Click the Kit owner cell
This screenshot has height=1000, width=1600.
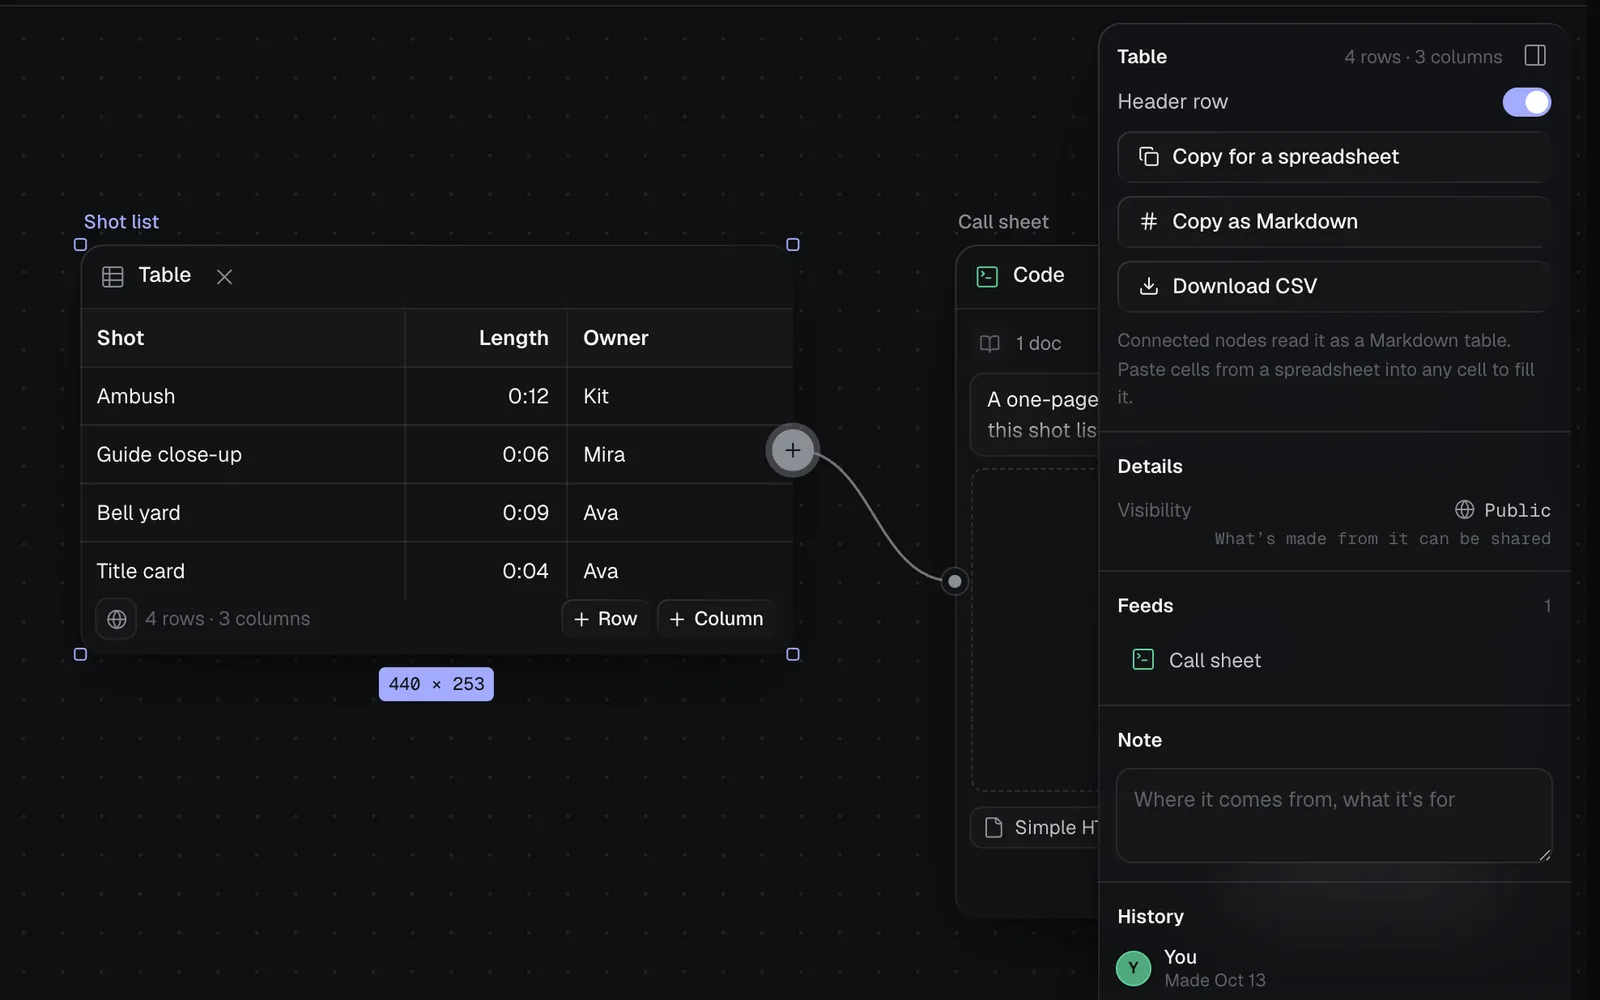[x=680, y=396]
